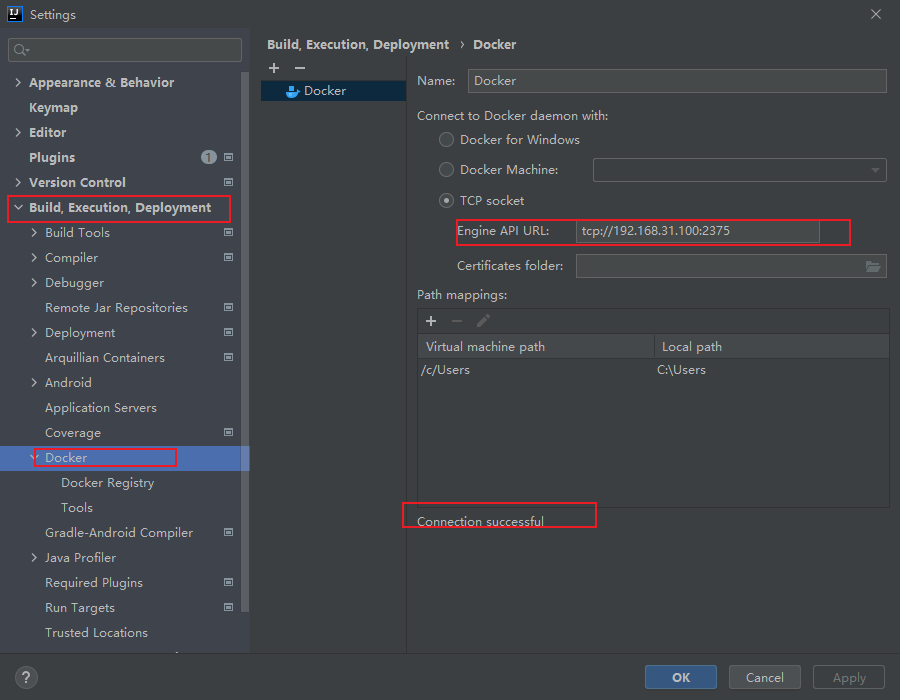Add a new Docker configuration with plus icon
The height and width of the screenshot is (700, 900).
[x=274, y=68]
